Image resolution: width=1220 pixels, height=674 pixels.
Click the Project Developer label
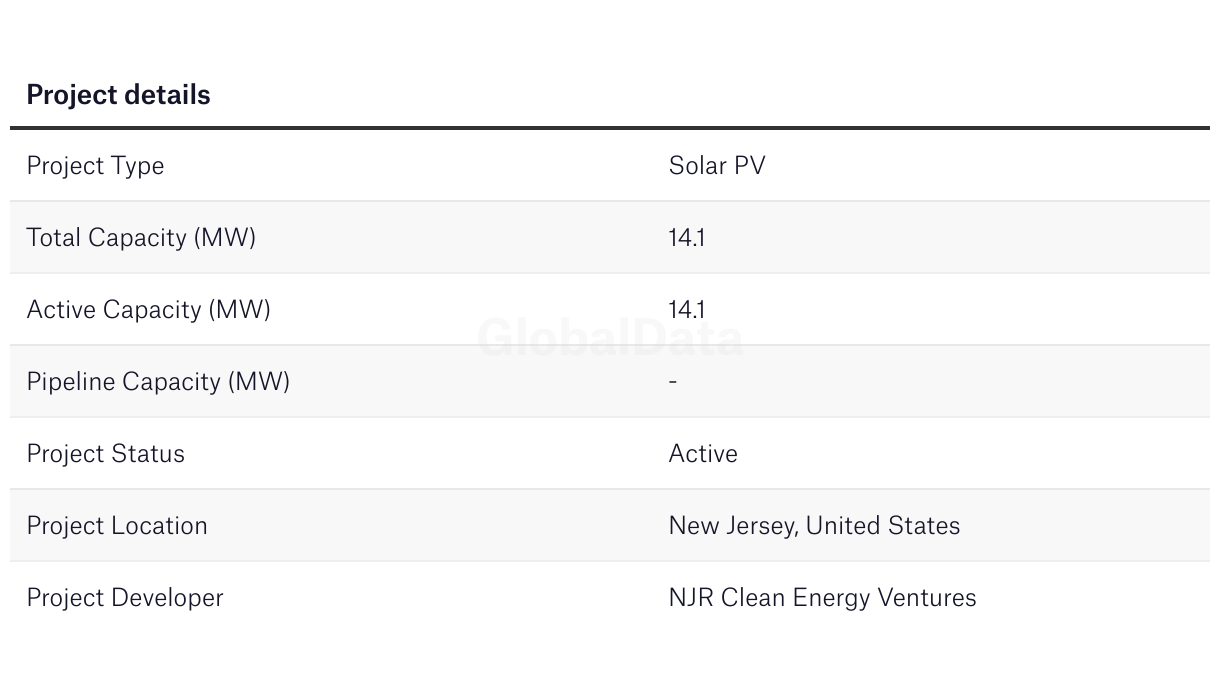[125, 598]
